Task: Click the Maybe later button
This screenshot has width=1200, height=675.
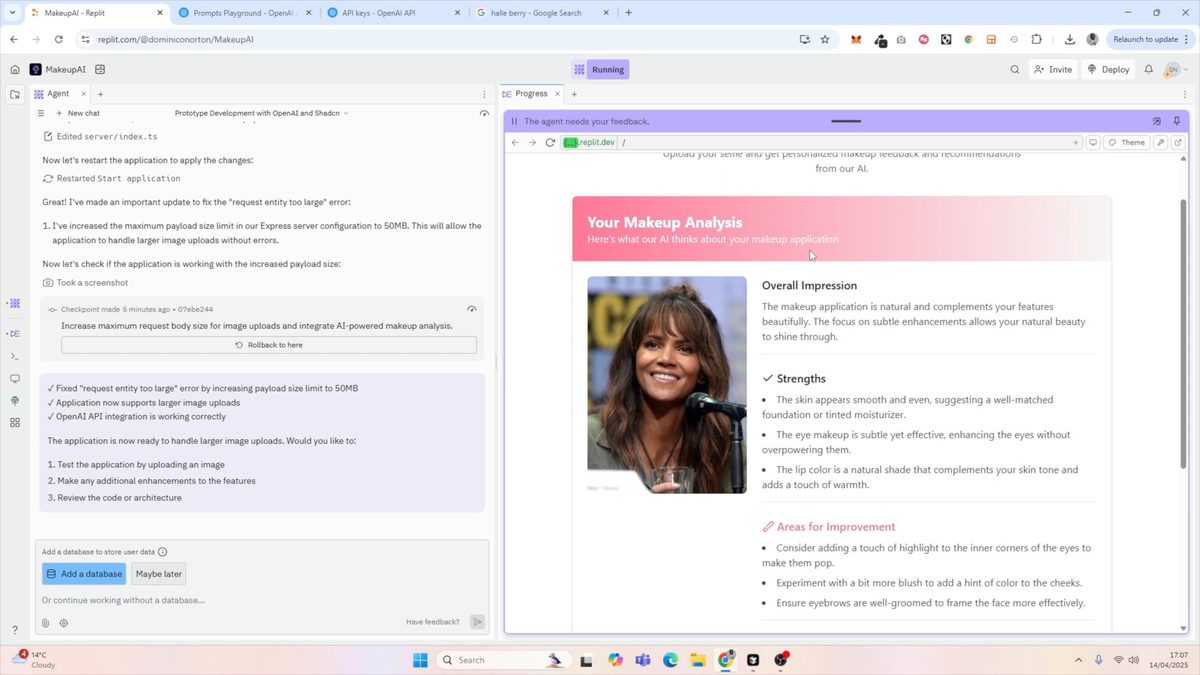Action: click(159, 574)
